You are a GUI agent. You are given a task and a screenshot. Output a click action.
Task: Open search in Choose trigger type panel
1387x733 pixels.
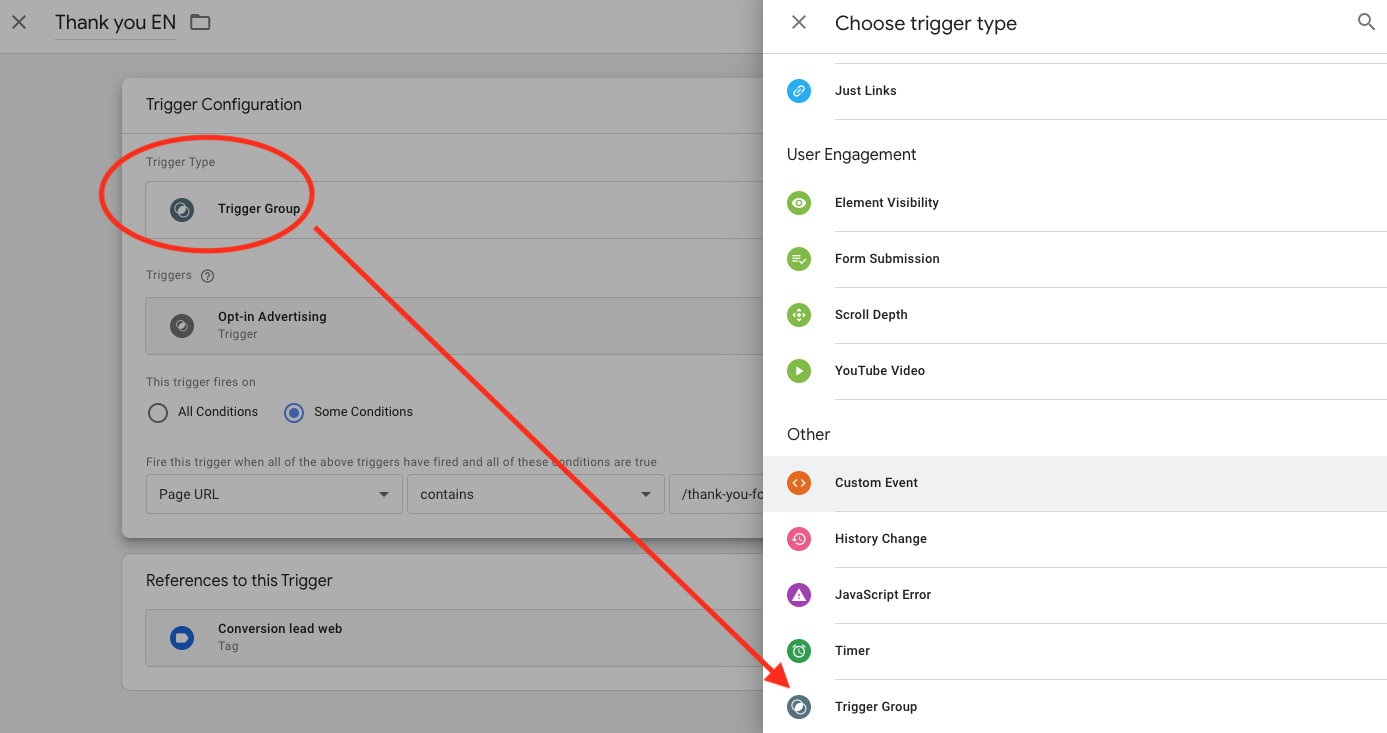click(1366, 22)
